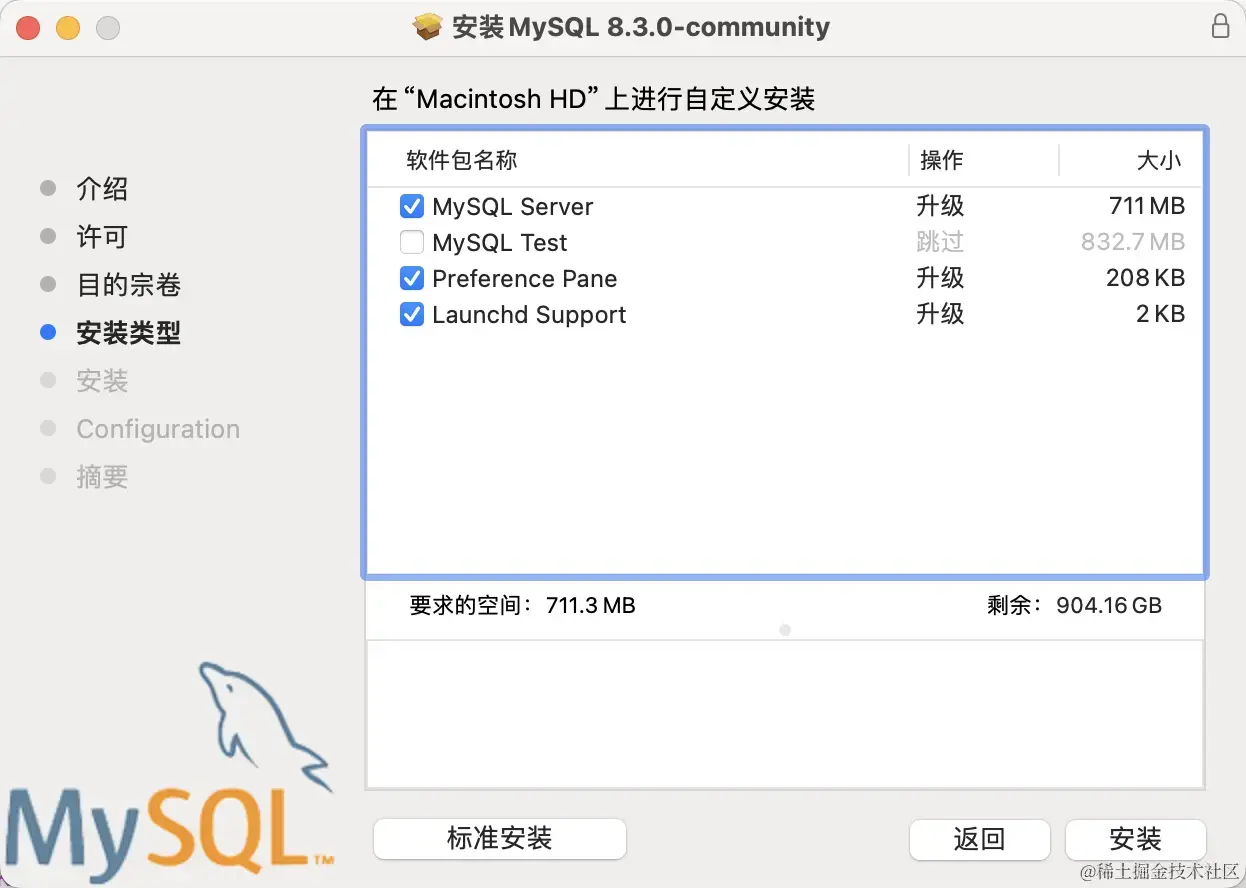Select the 介绍 step in sidebar

pos(102,189)
